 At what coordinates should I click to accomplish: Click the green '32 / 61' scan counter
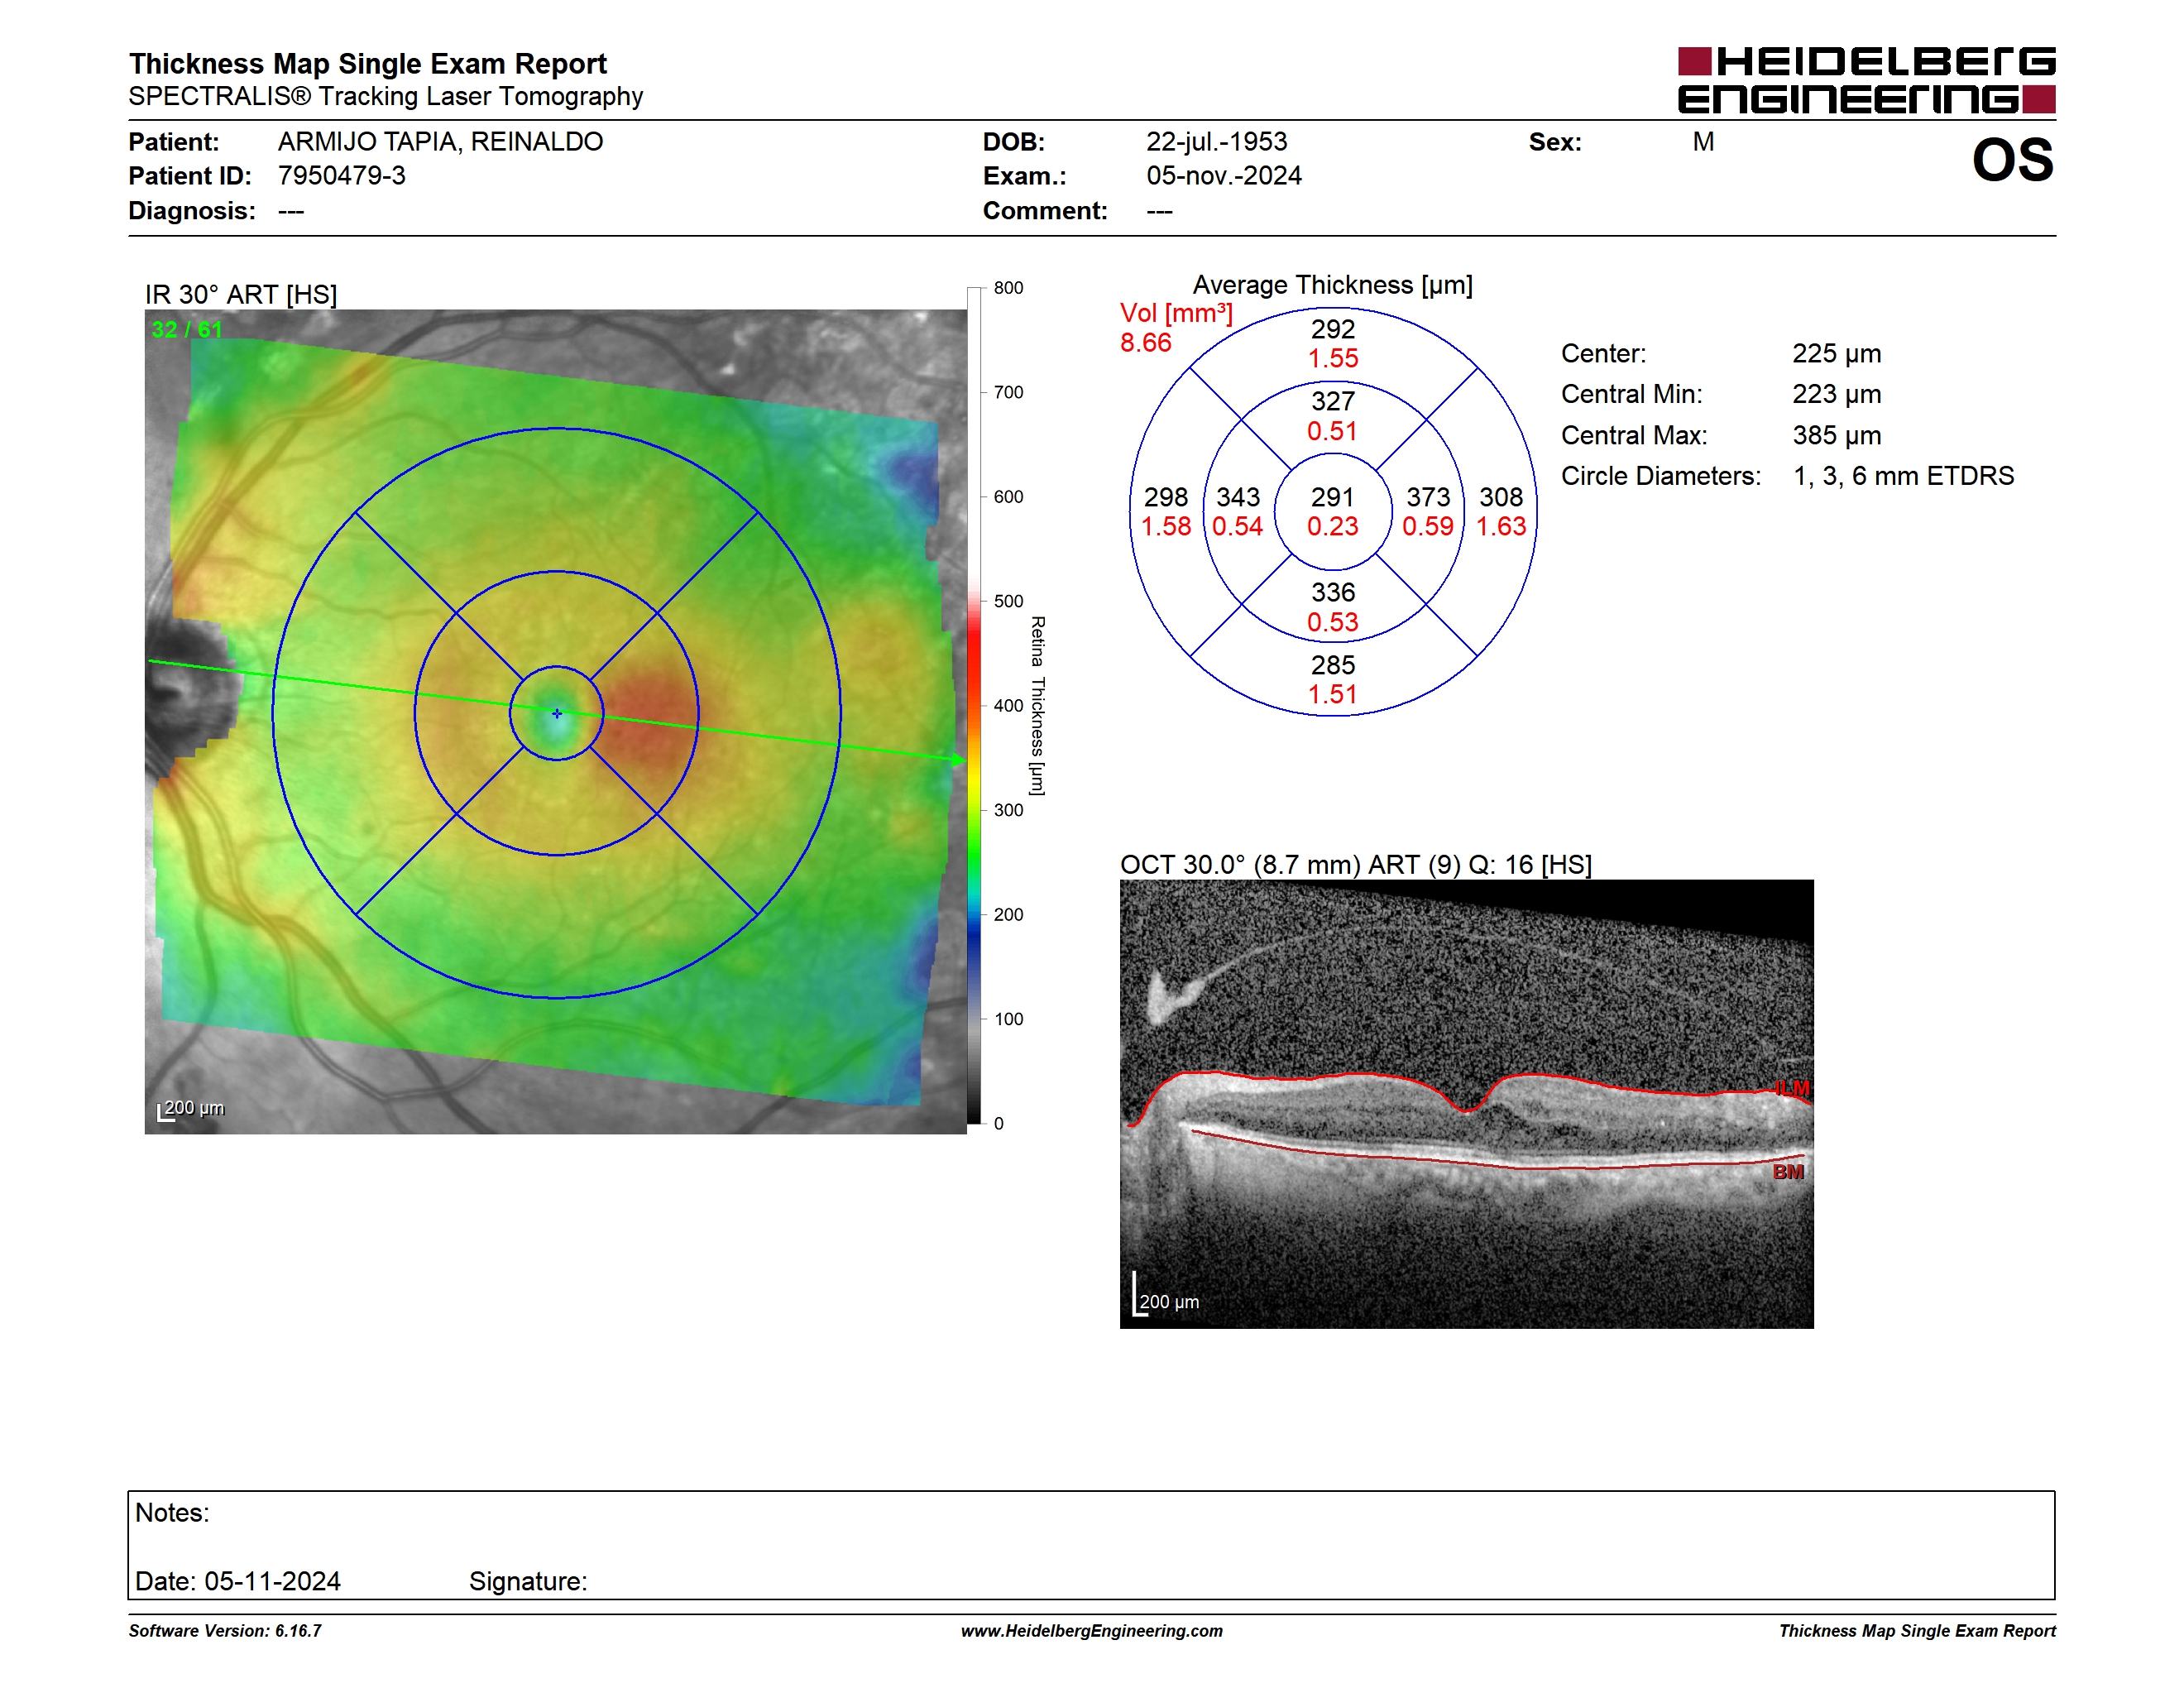click(x=186, y=329)
